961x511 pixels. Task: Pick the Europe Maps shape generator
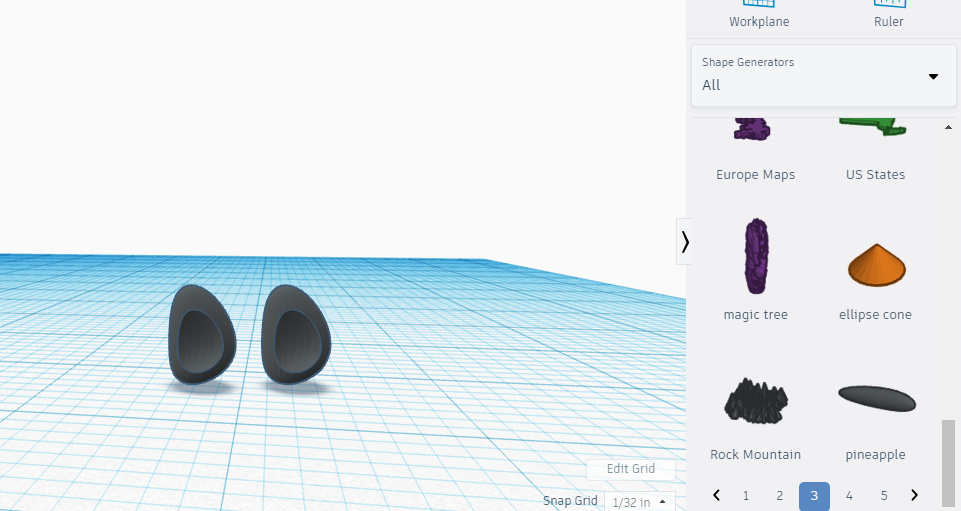point(754,129)
